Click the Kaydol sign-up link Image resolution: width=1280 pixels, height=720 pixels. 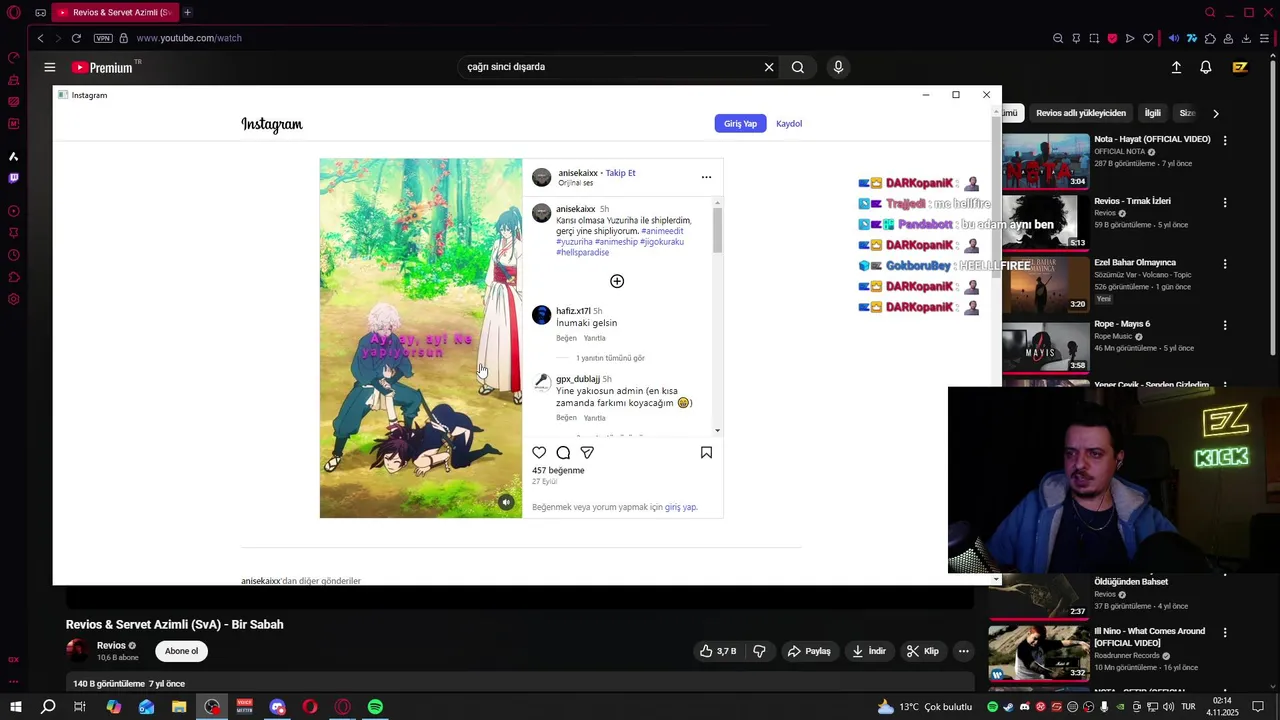[x=789, y=123]
